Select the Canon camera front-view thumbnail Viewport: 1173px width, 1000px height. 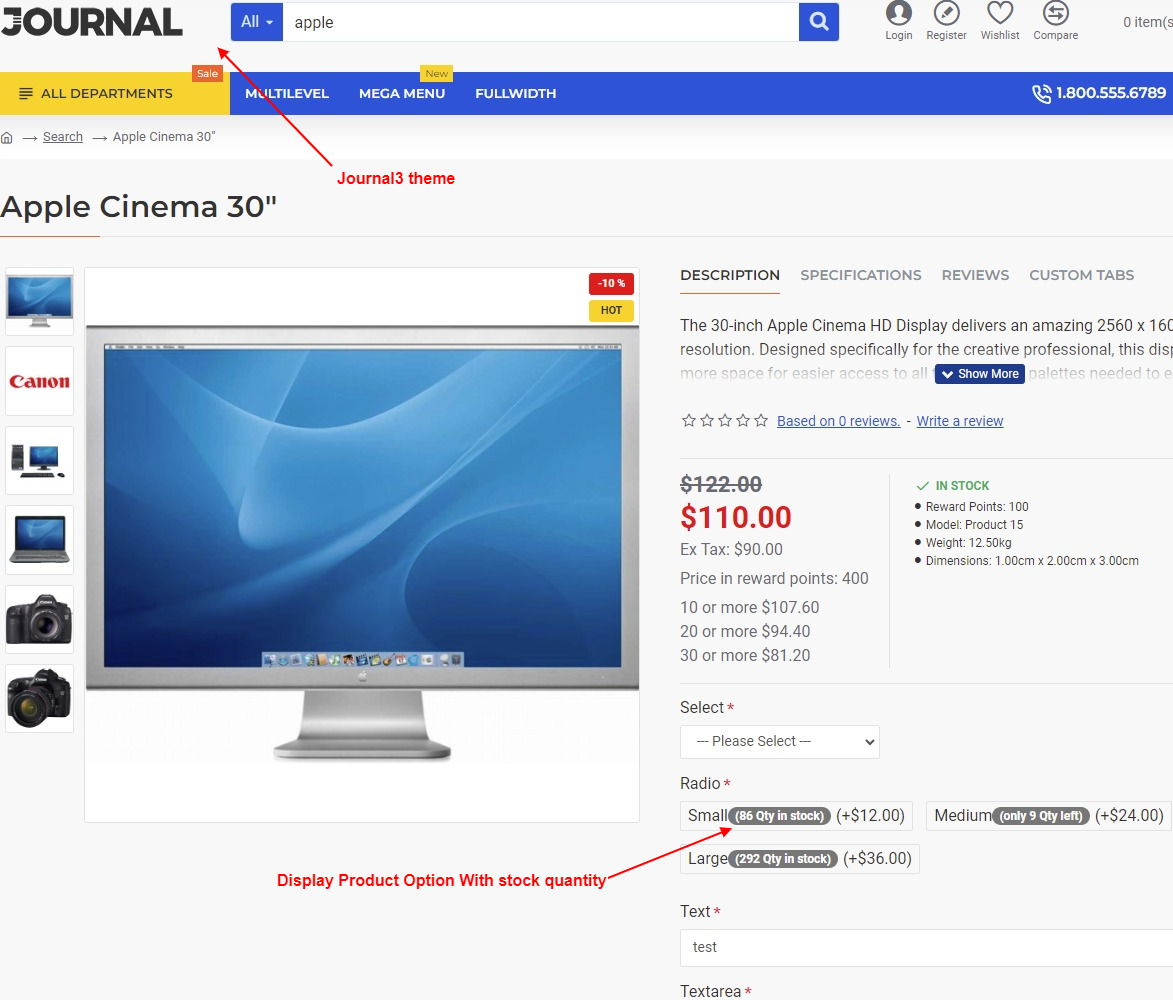pos(40,619)
